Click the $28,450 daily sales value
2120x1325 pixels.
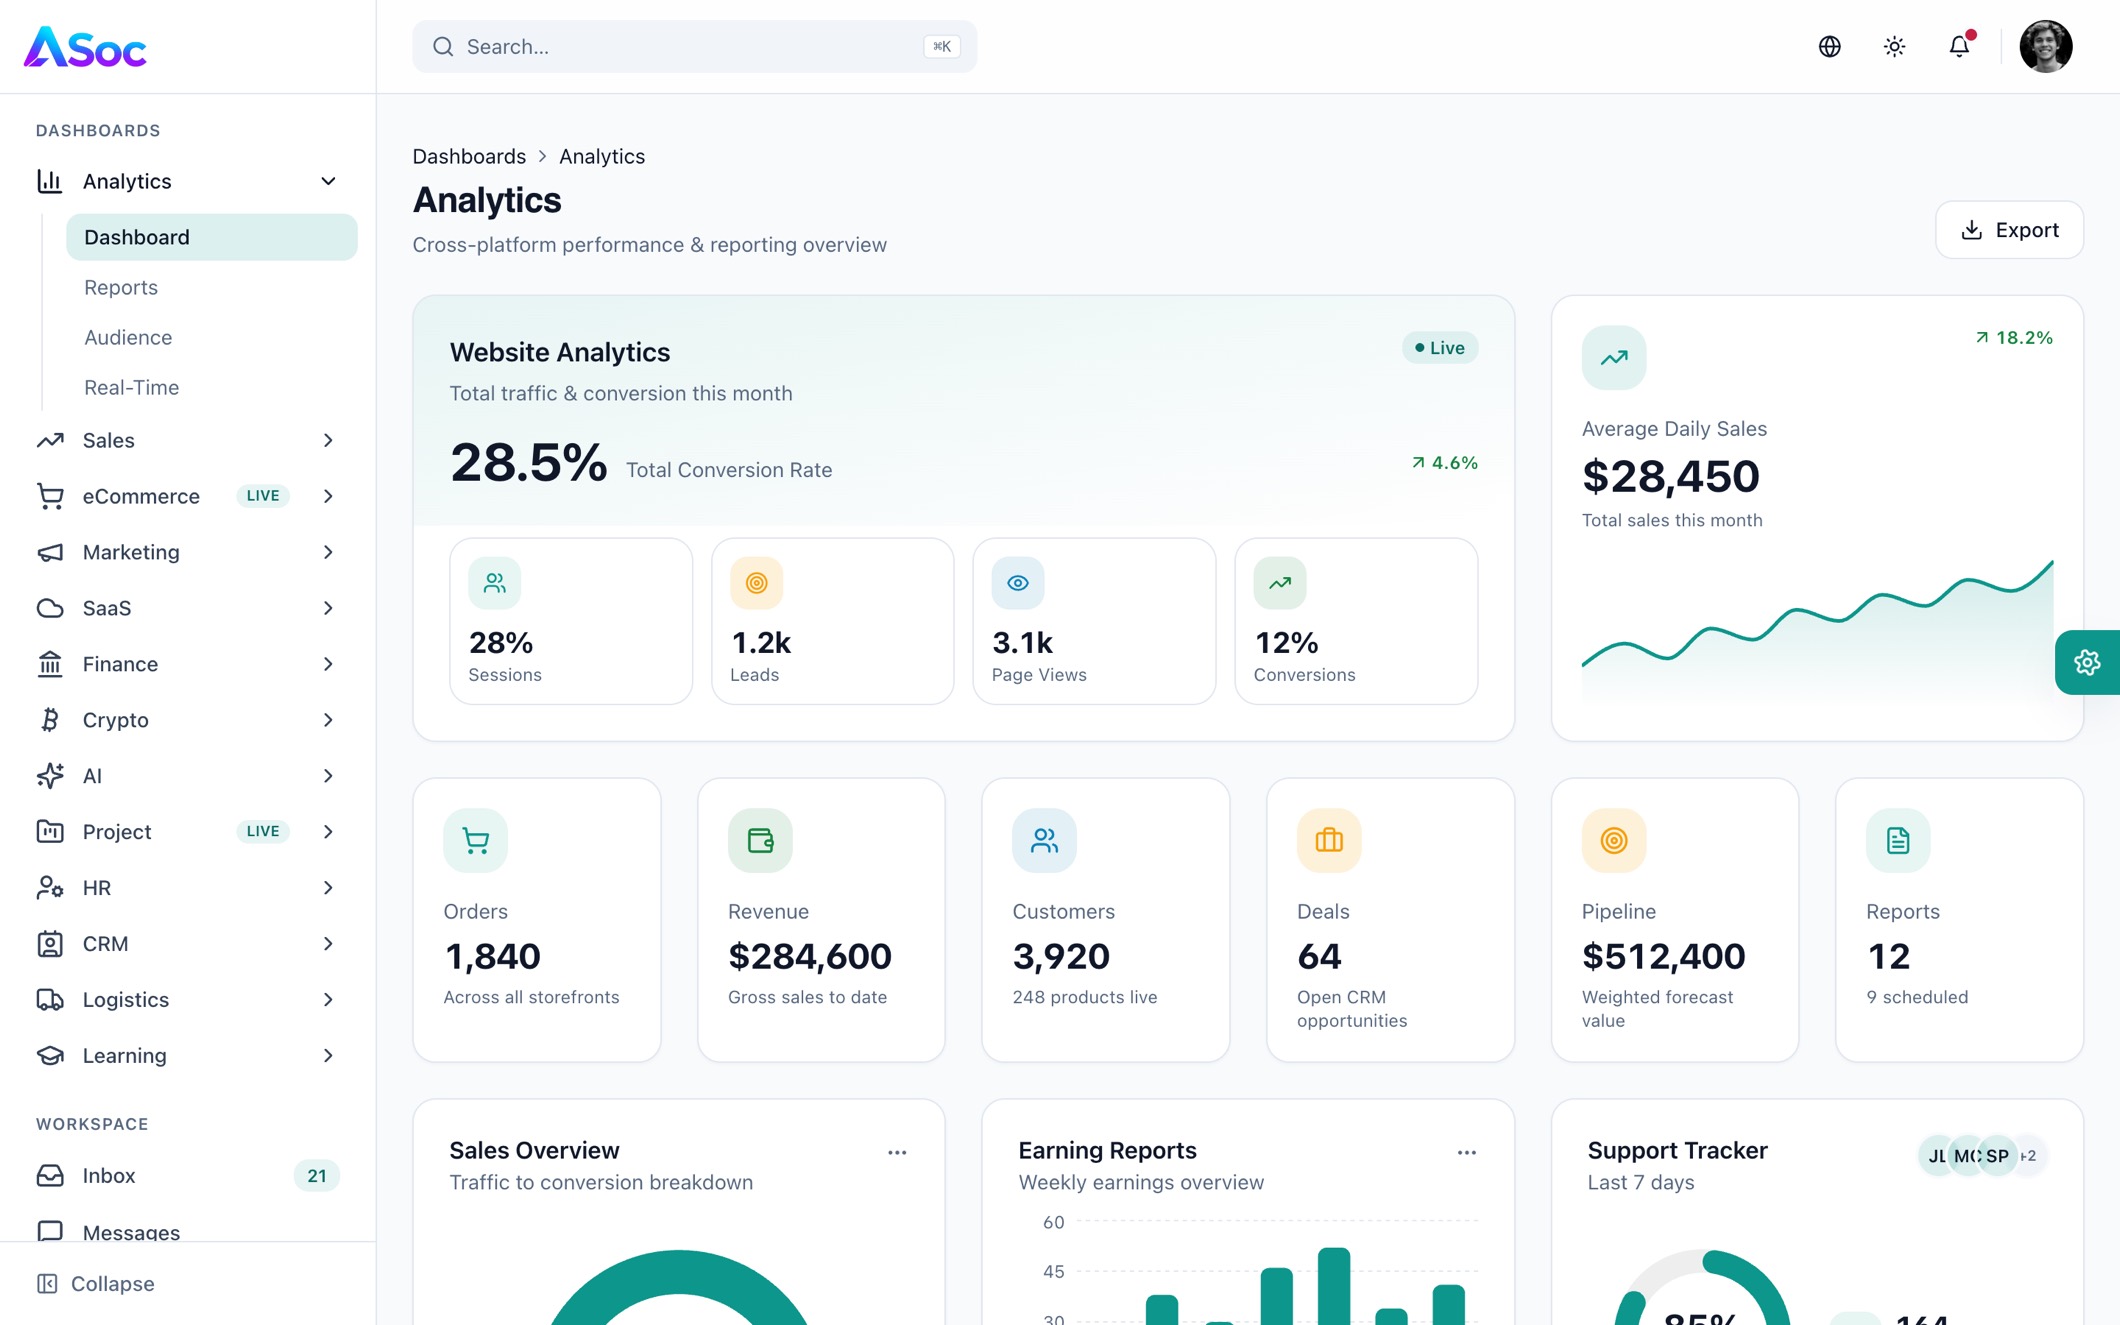click(1670, 476)
